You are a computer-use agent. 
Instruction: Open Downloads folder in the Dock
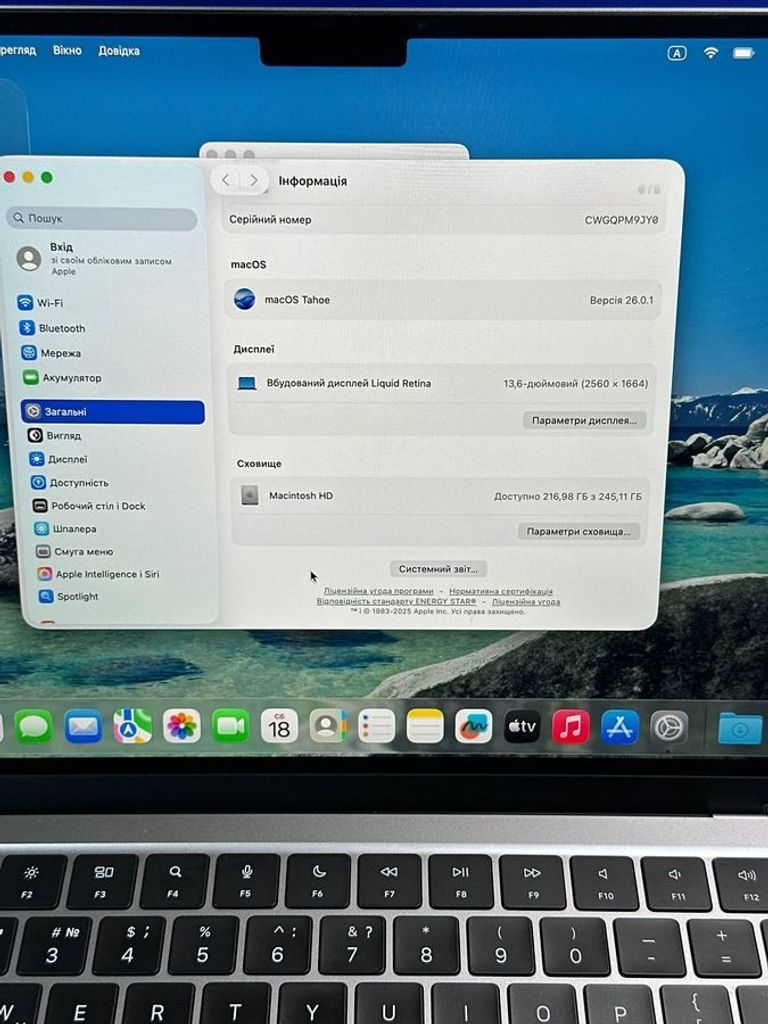coord(741,729)
